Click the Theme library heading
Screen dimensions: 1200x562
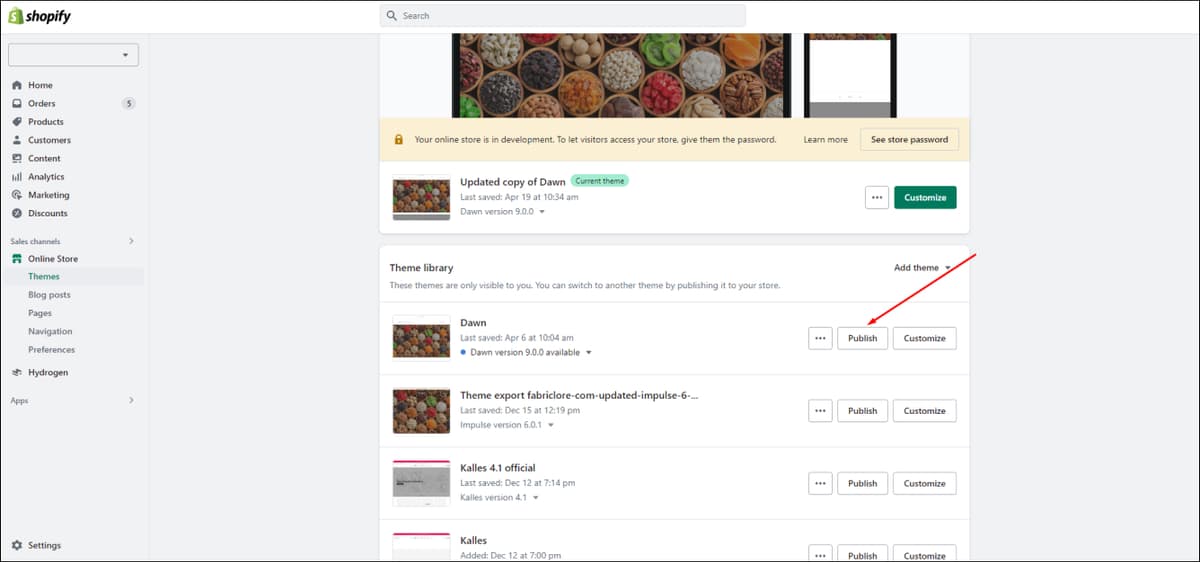click(421, 268)
